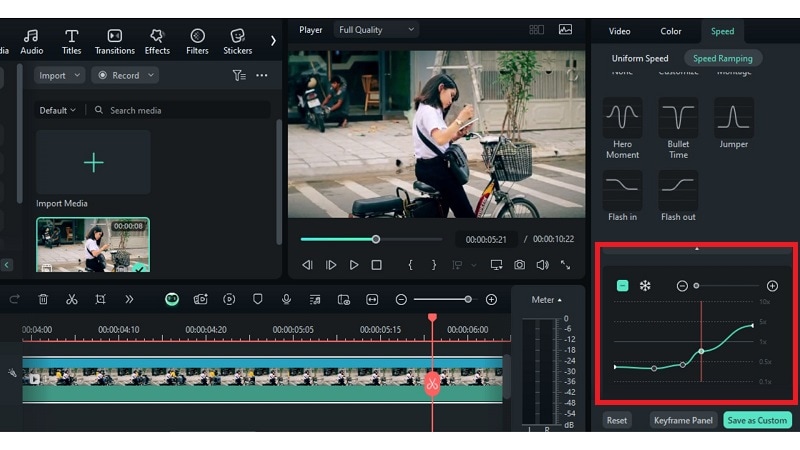800x450 pixels.
Task: Switch to Uniform Speed mode
Action: point(640,58)
